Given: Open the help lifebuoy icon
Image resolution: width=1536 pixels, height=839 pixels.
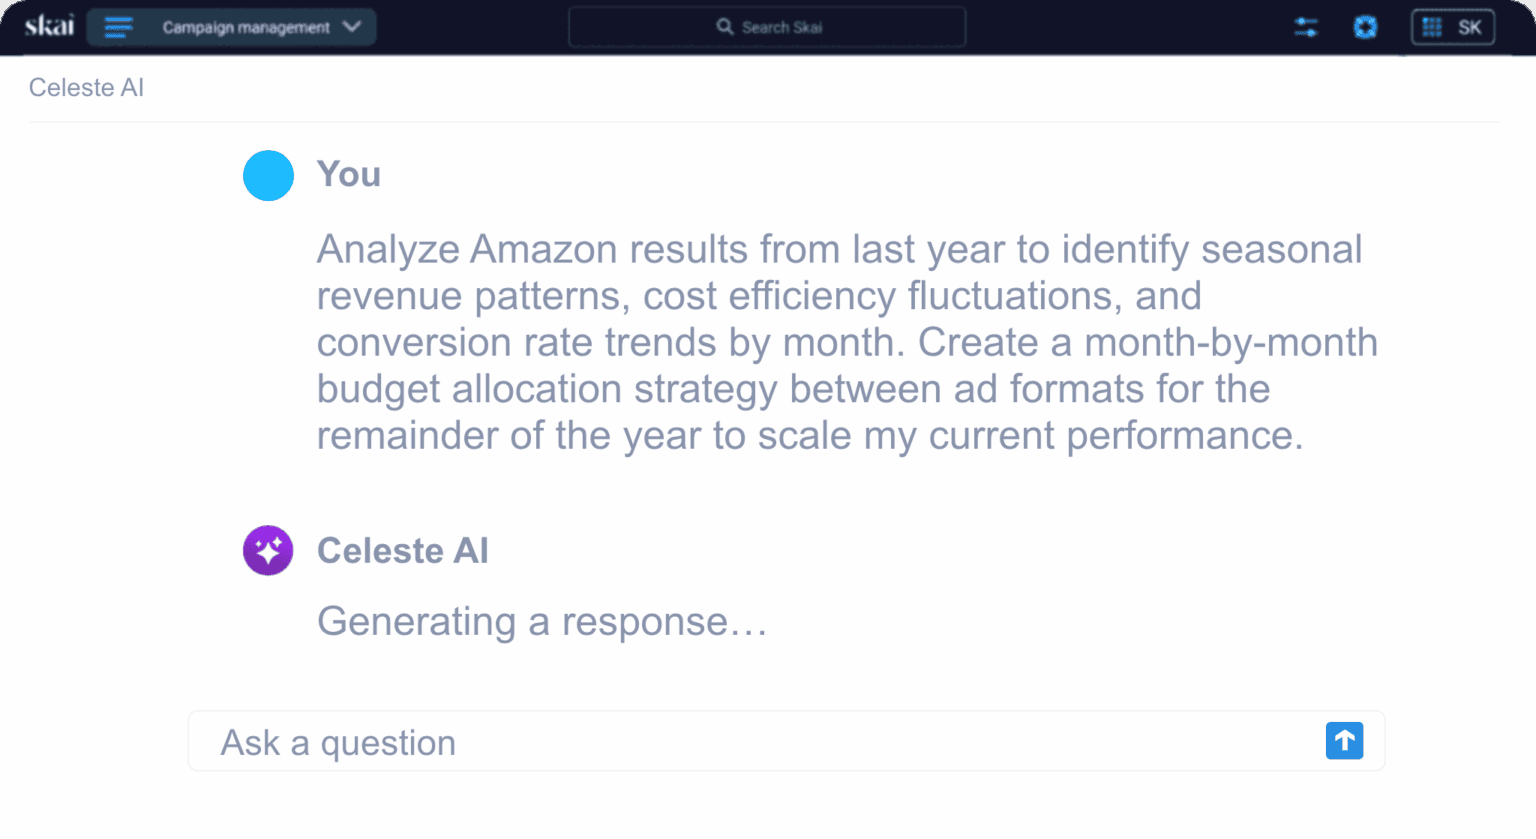Looking at the screenshot, I should click(1365, 27).
